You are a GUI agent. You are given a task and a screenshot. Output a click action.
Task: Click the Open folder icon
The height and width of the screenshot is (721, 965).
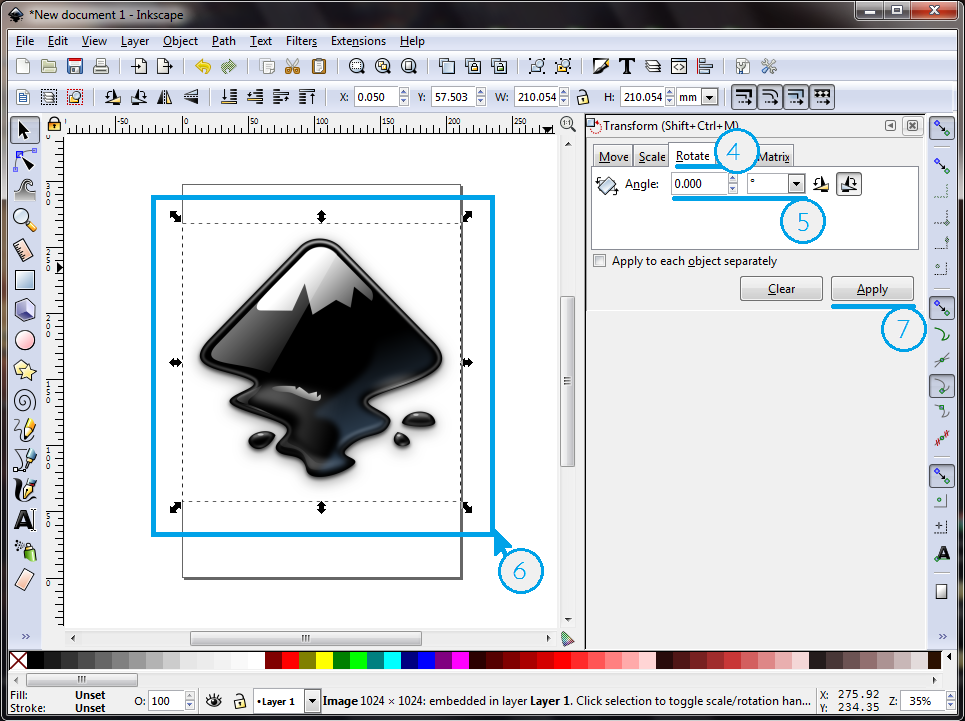tap(49, 66)
